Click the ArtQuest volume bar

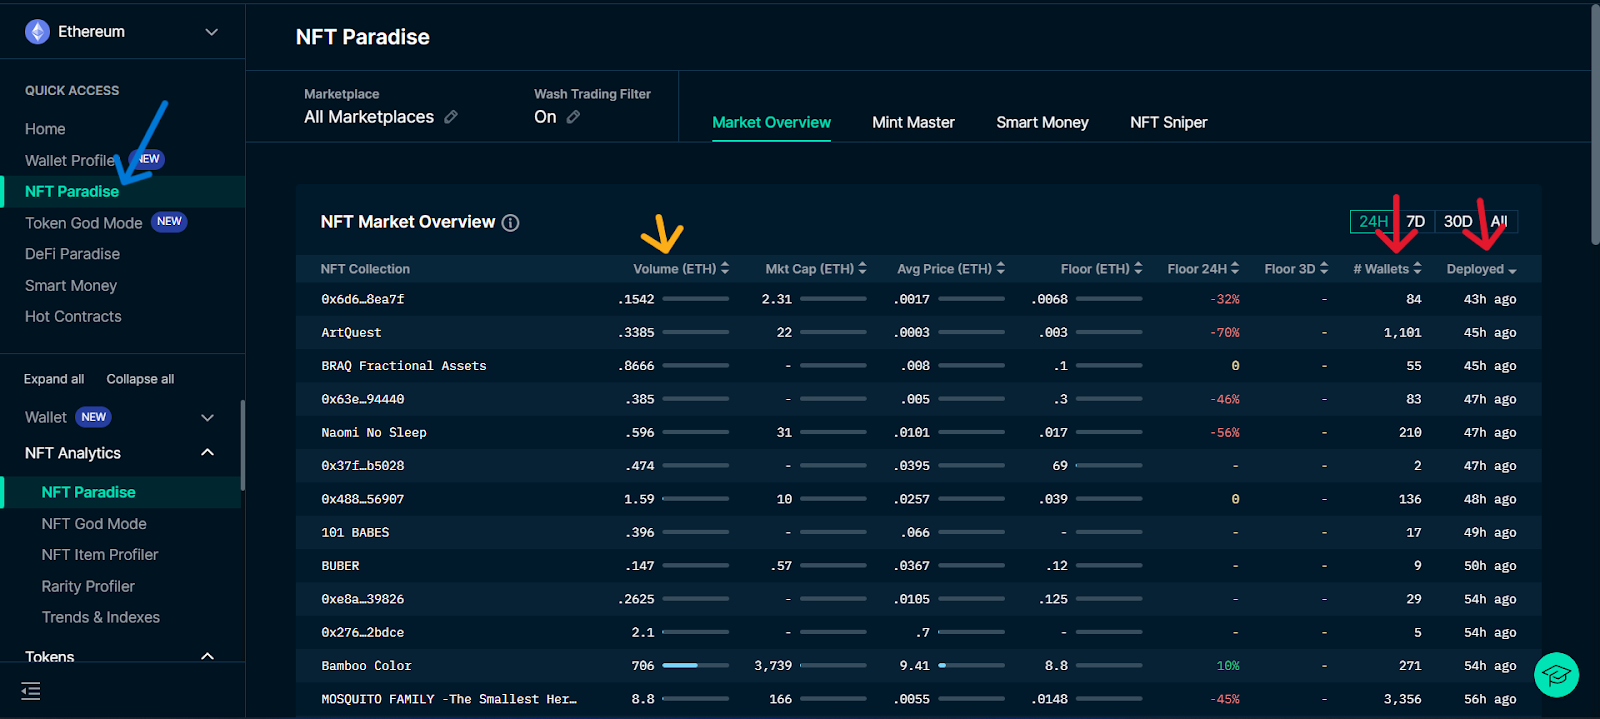pyautogui.click(x=695, y=332)
